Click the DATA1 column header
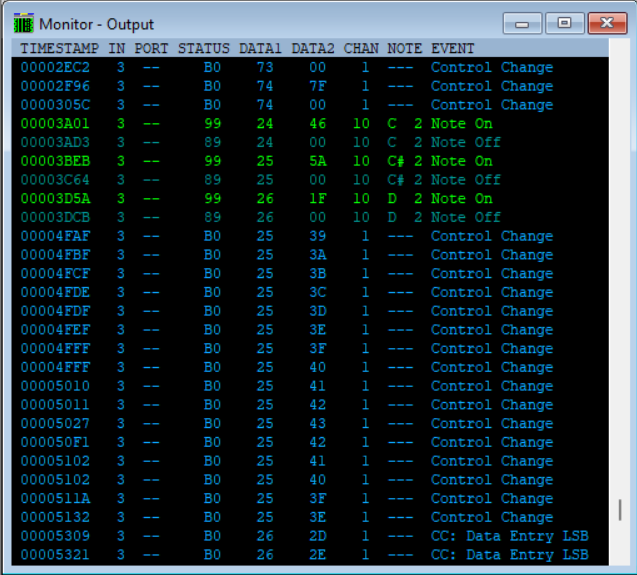This screenshot has width=637, height=575. point(260,48)
